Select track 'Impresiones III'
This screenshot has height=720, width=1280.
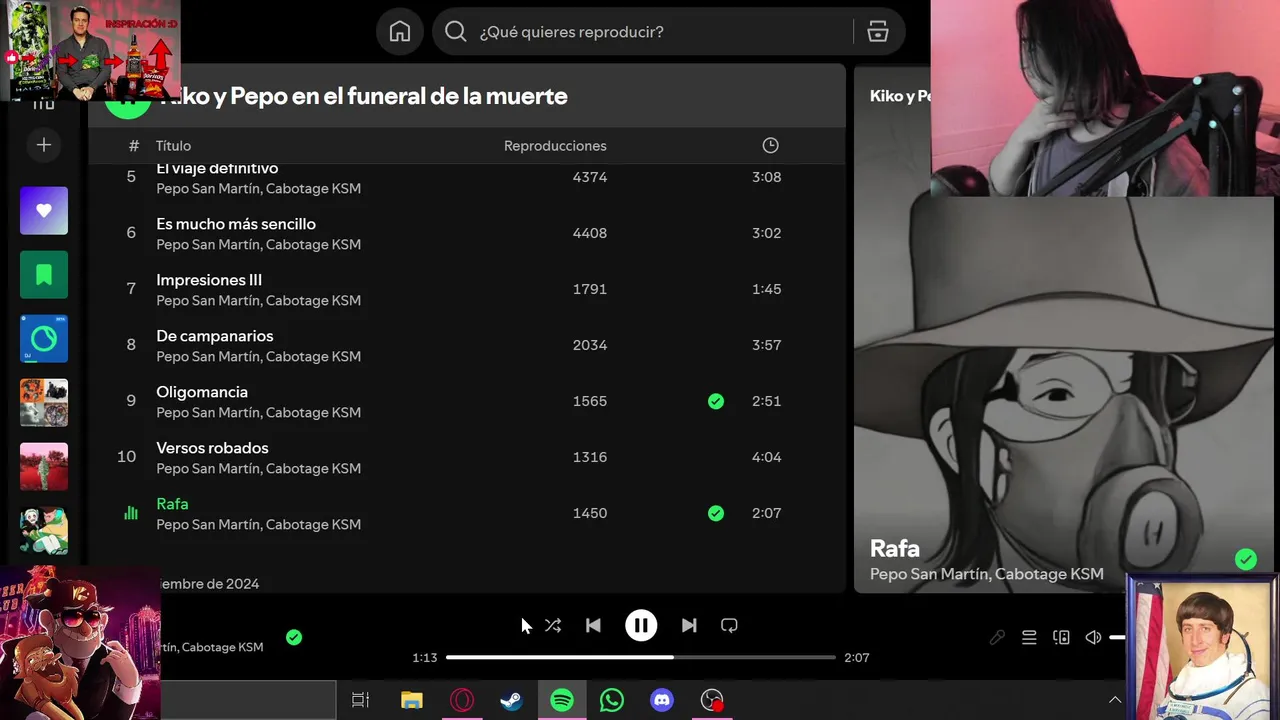coord(209,280)
